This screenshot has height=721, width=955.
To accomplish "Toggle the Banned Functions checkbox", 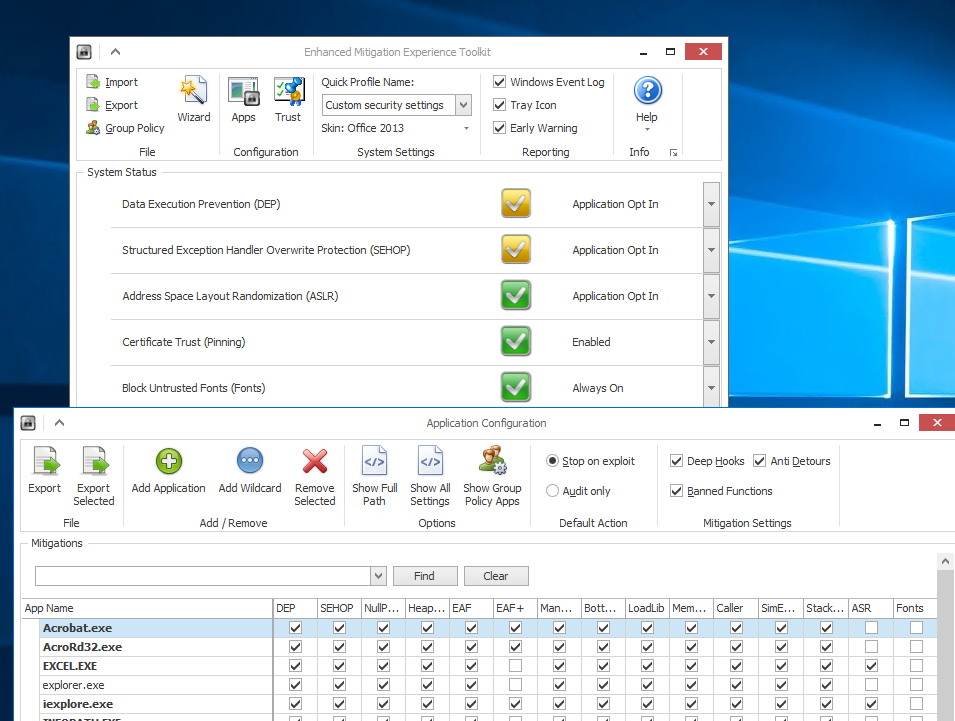I will (676, 491).
